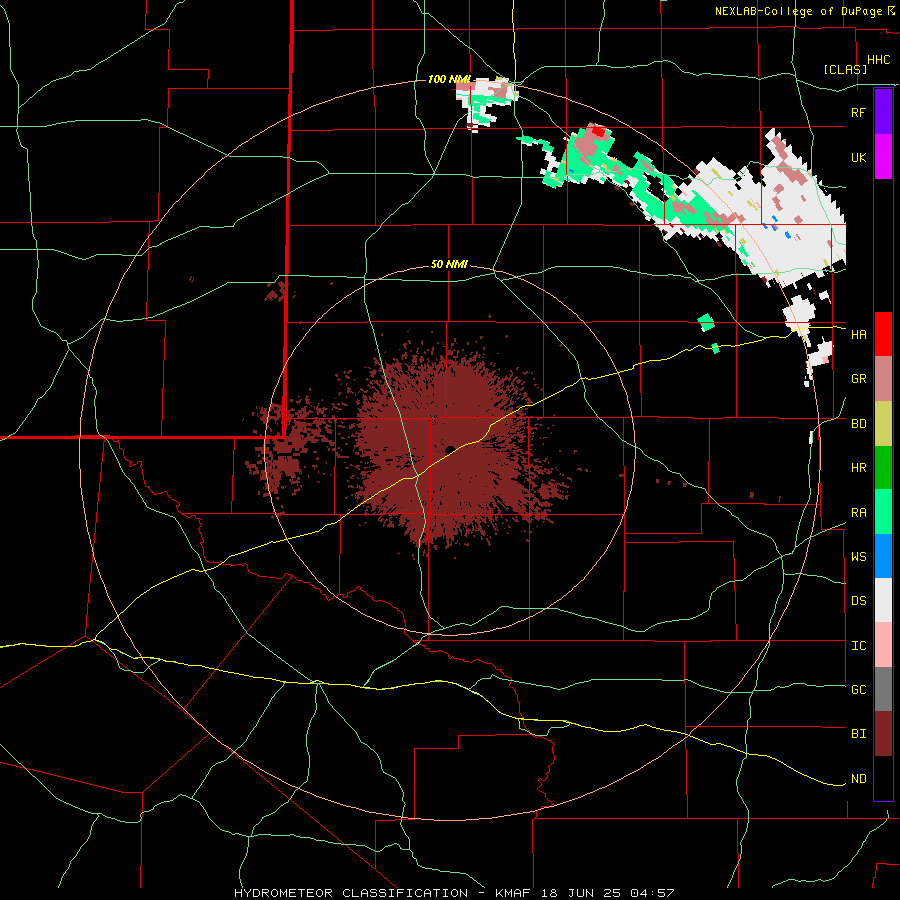Click the RA rain legend swatch
Image resolution: width=900 pixels, height=900 pixels.
click(x=883, y=512)
